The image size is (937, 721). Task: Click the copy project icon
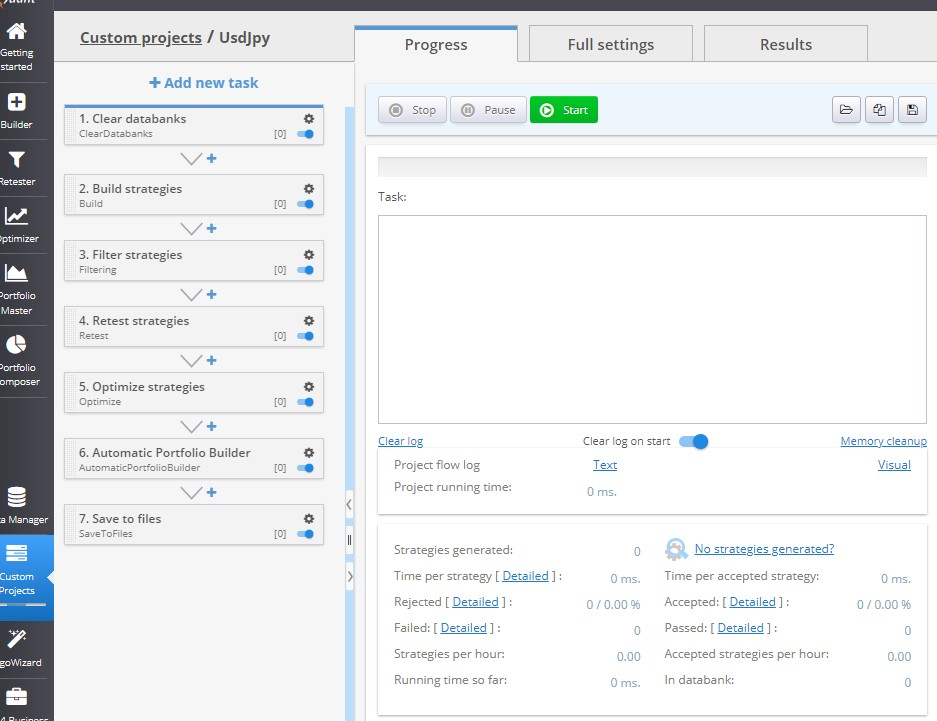click(879, 110)
